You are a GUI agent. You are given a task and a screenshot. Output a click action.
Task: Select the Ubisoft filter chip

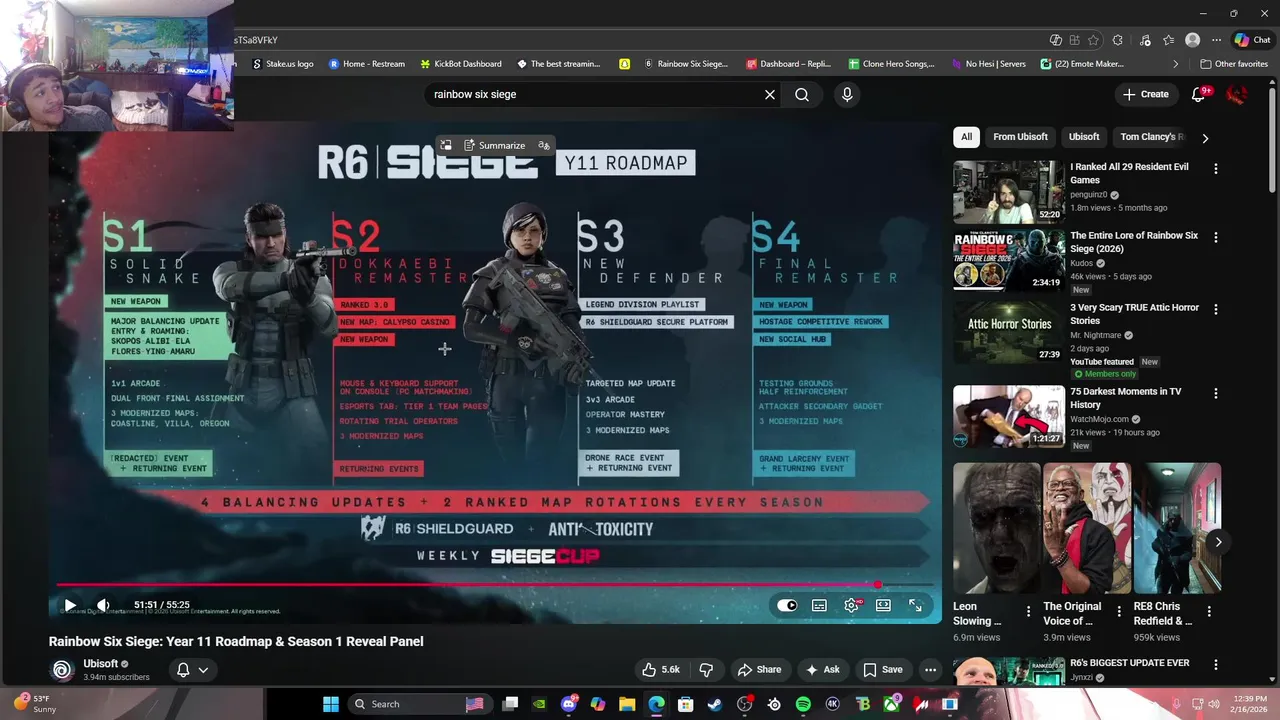pos(1084,137)
